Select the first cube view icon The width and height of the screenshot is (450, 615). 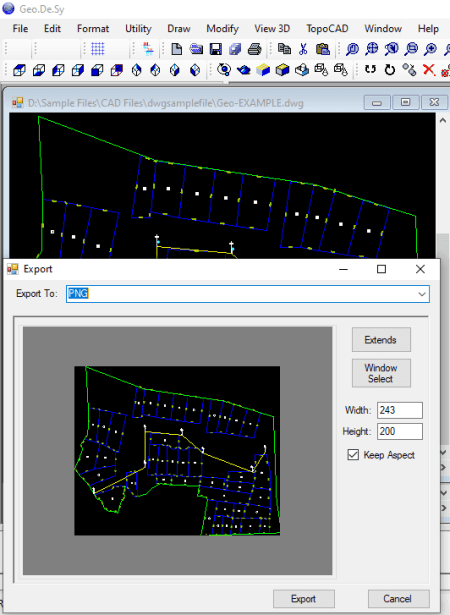coord(19,70)
